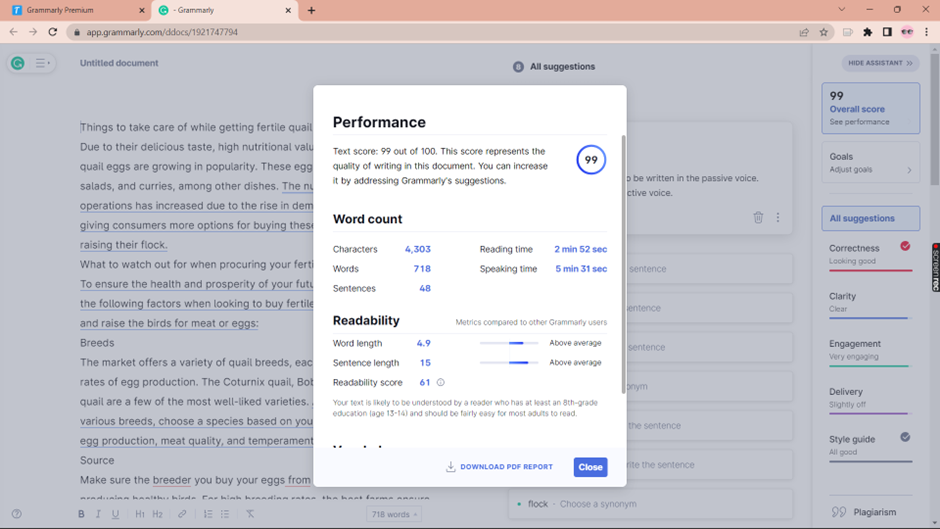Image resolution: width=940 pixels, height=529 pixels.
Task: Click the flock synonym suggestion
Action: coord(650,504)
